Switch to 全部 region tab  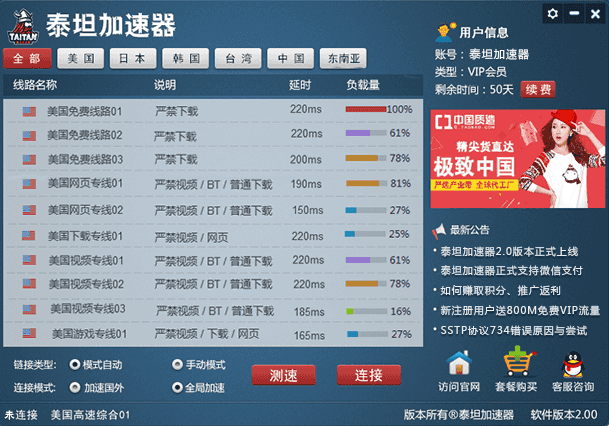pyautogui.click(x=27, y=58)
